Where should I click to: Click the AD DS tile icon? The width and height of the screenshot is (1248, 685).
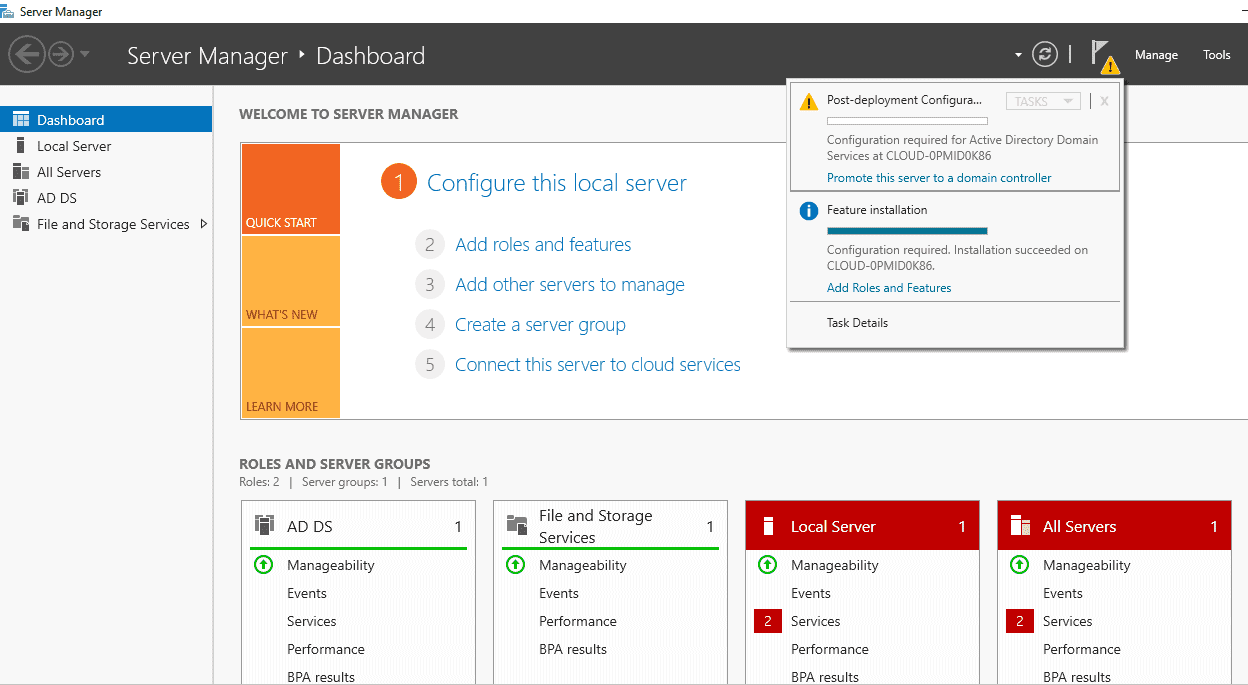pos(264,525)
